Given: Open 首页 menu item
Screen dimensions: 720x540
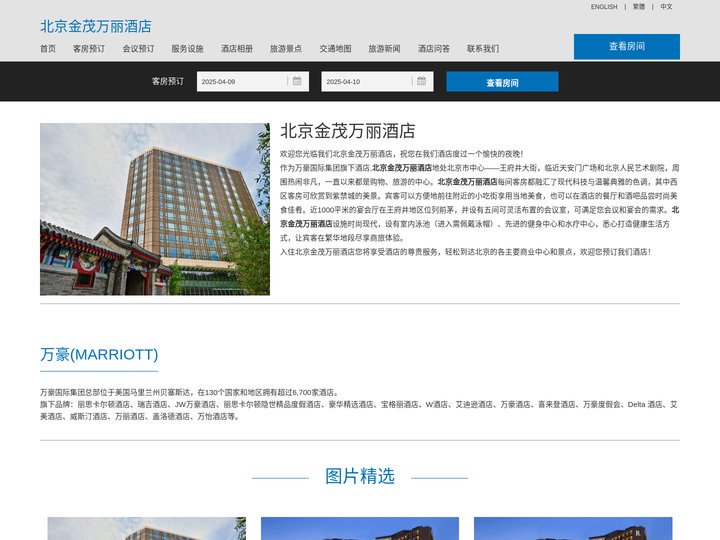Looking at the screenshot, I should coord(48,49).
